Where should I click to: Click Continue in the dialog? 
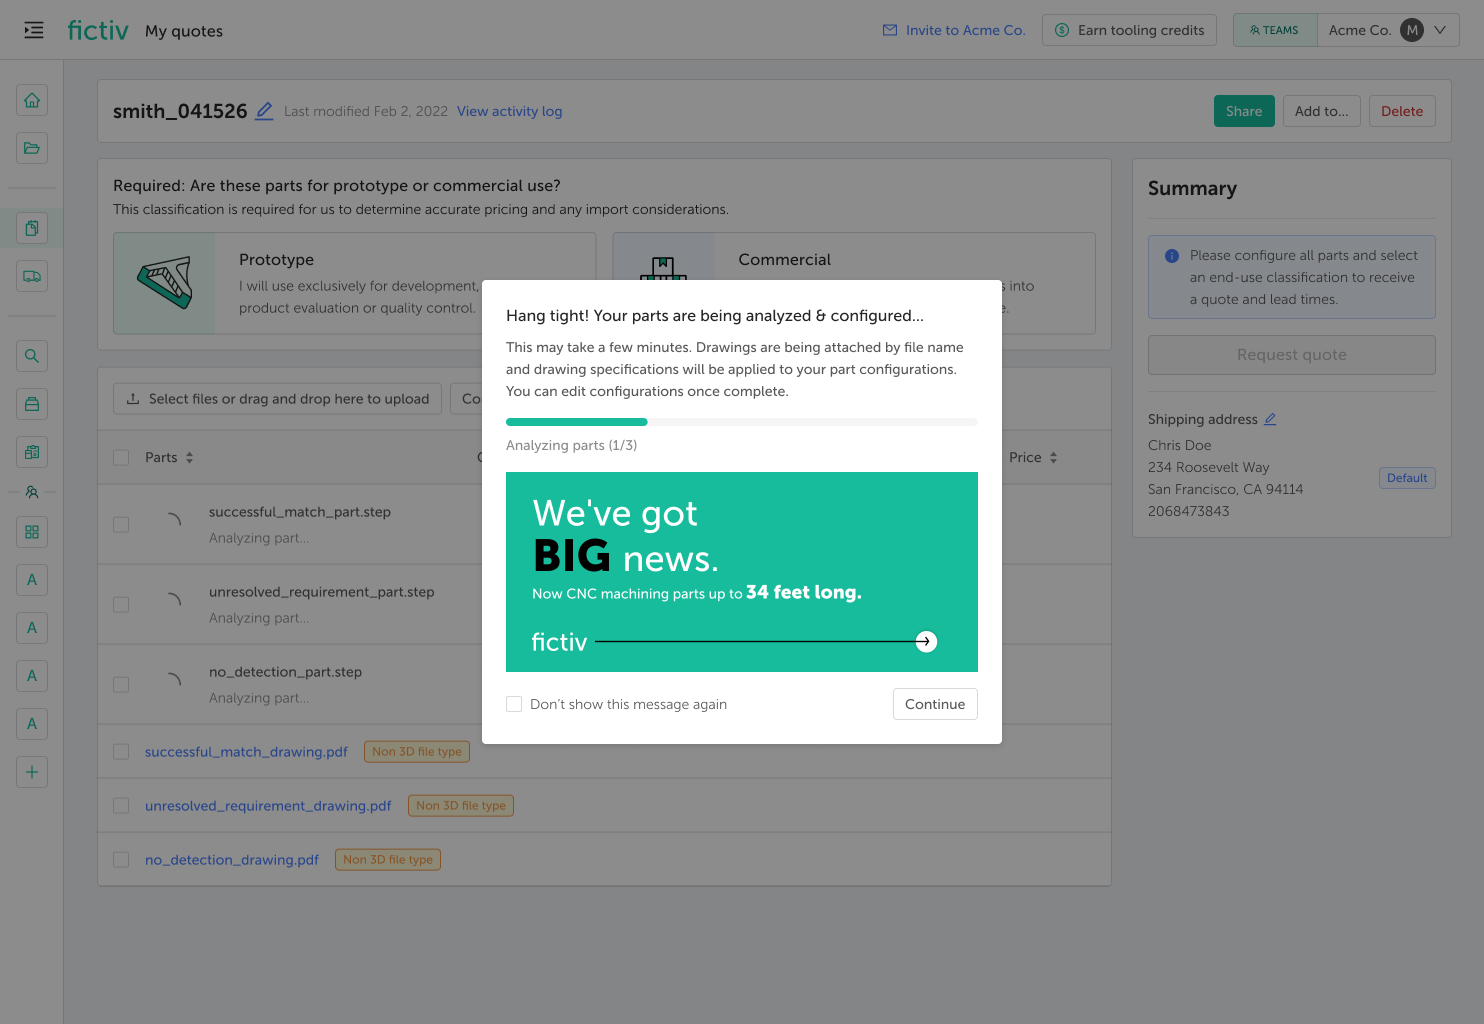click(935, 704)
